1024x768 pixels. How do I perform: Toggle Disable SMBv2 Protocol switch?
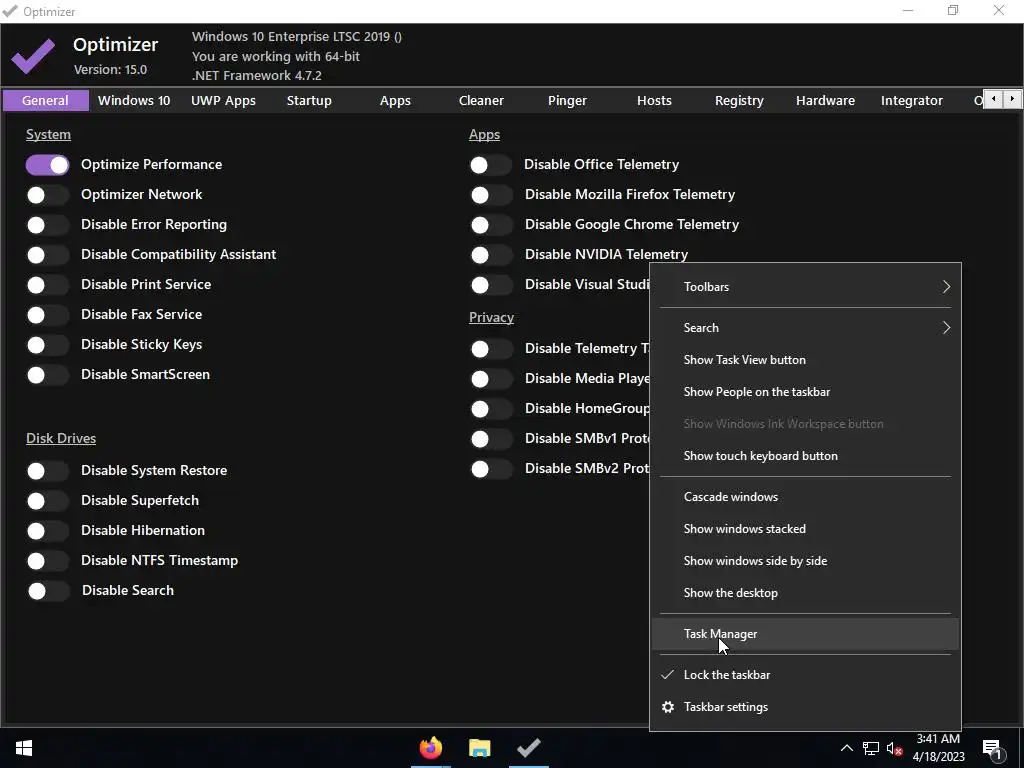pyautogui.click(x=491, y=469)
